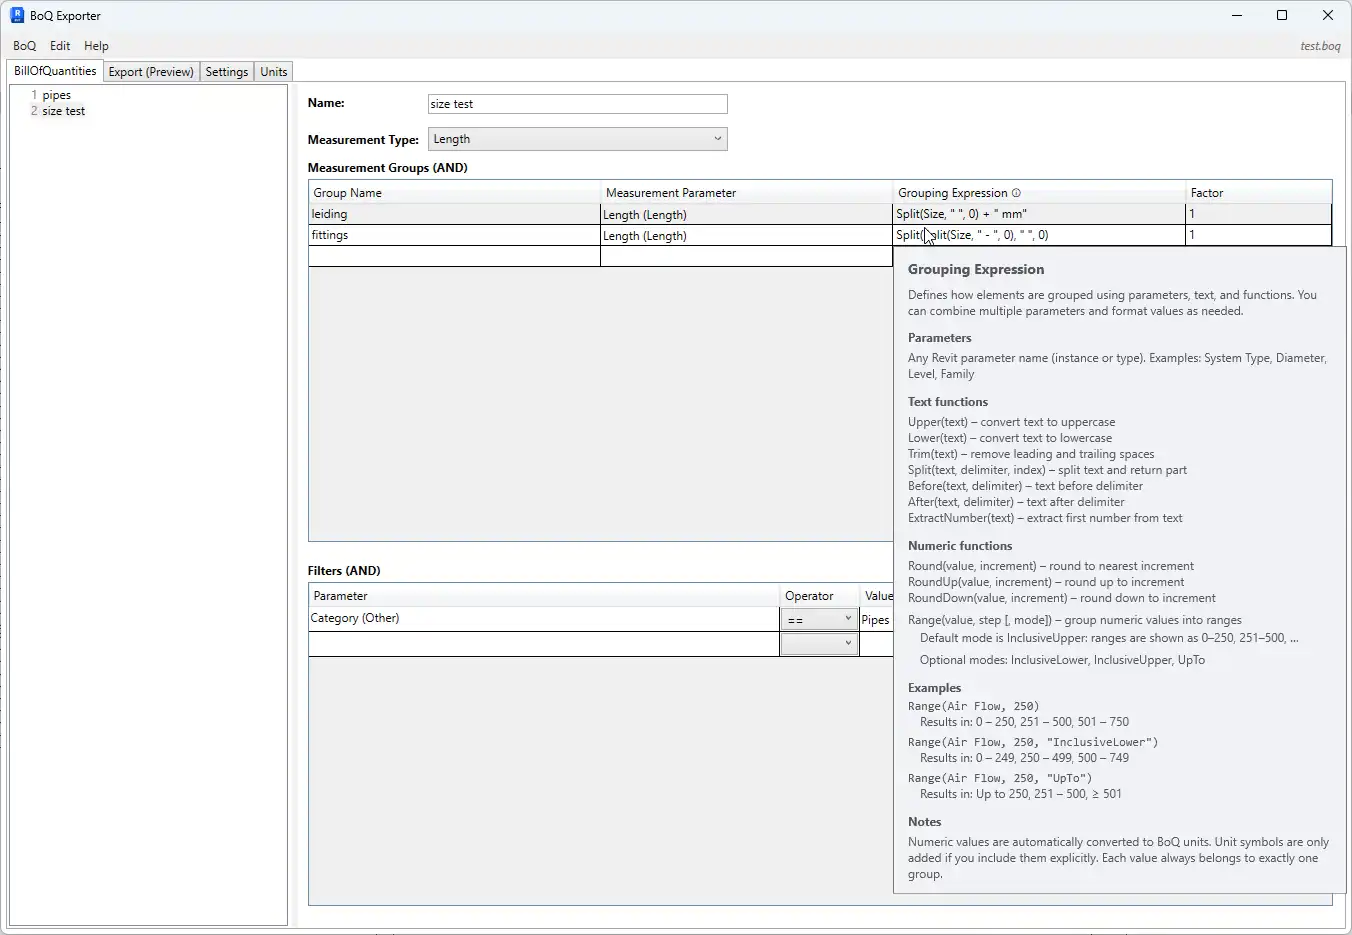Click the "Pipes" filter value cell
Screen dimensions: 1352x935
point(875,619)
